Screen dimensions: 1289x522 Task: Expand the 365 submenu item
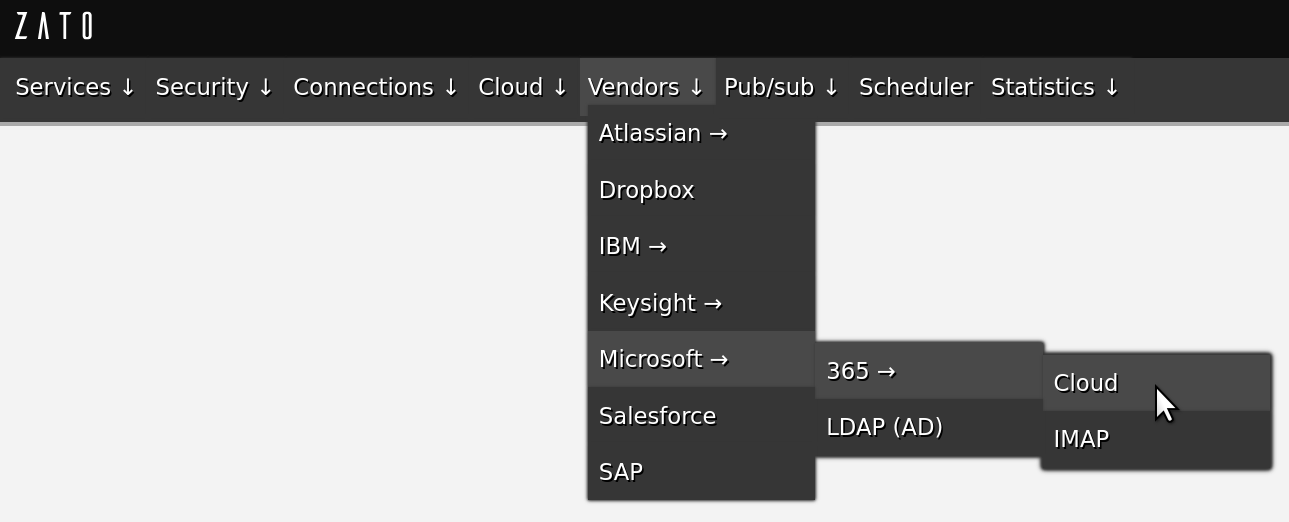[x=860, y=371]
